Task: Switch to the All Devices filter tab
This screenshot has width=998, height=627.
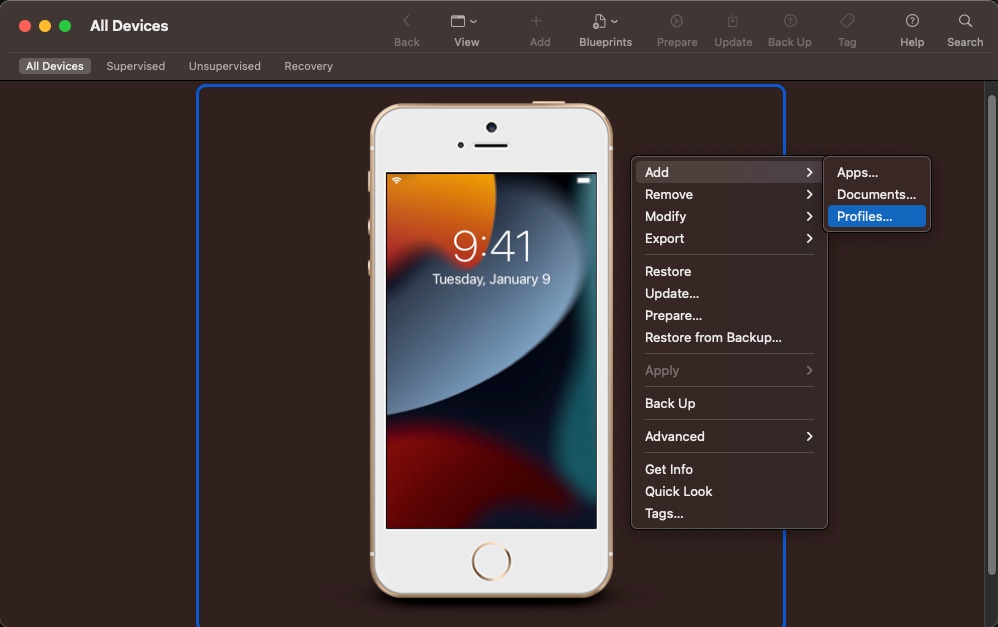Action: tap(55, 66)
